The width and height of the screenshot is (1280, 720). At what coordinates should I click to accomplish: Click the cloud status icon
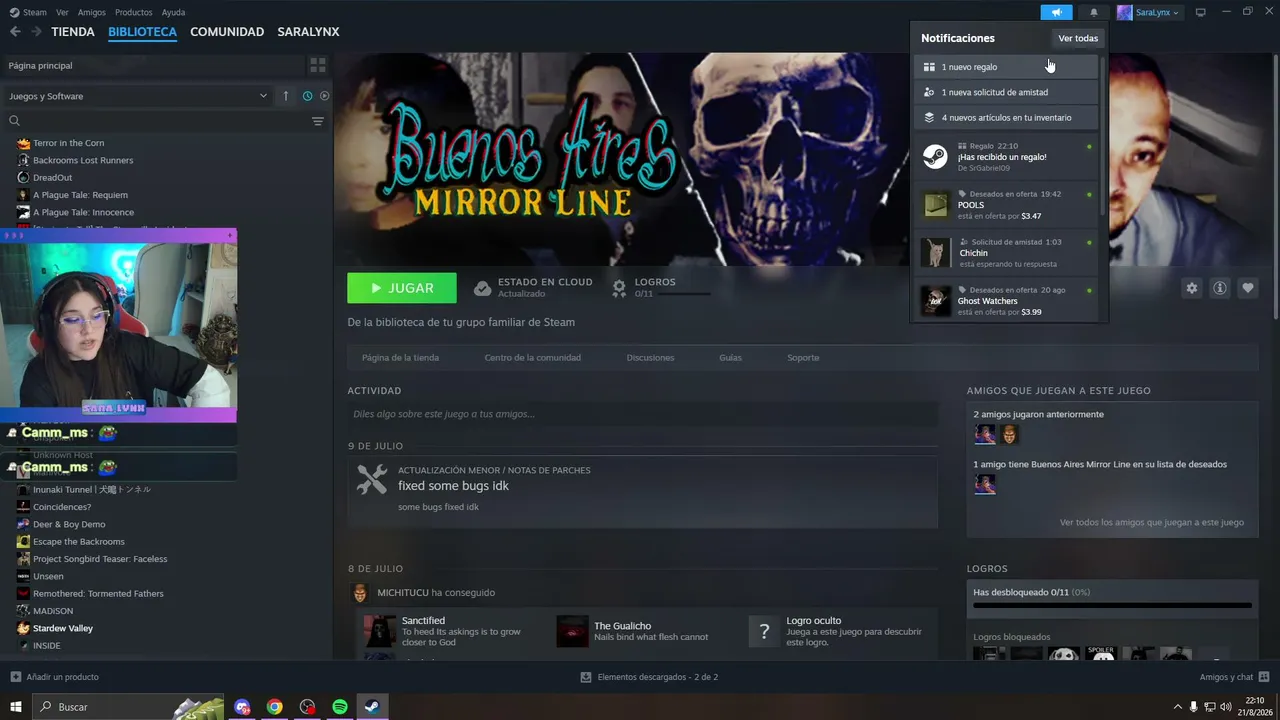point(482,288)
